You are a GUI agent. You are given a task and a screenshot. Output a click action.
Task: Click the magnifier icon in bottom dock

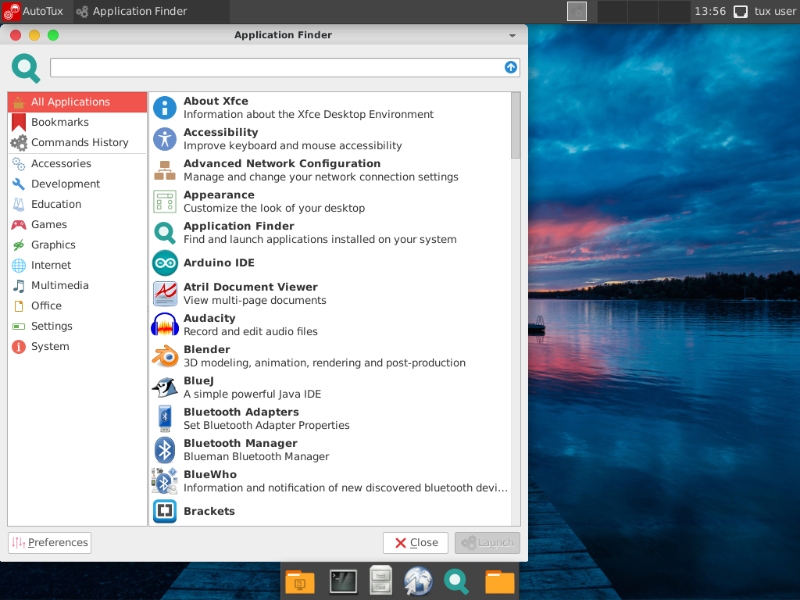coord(456,582)
